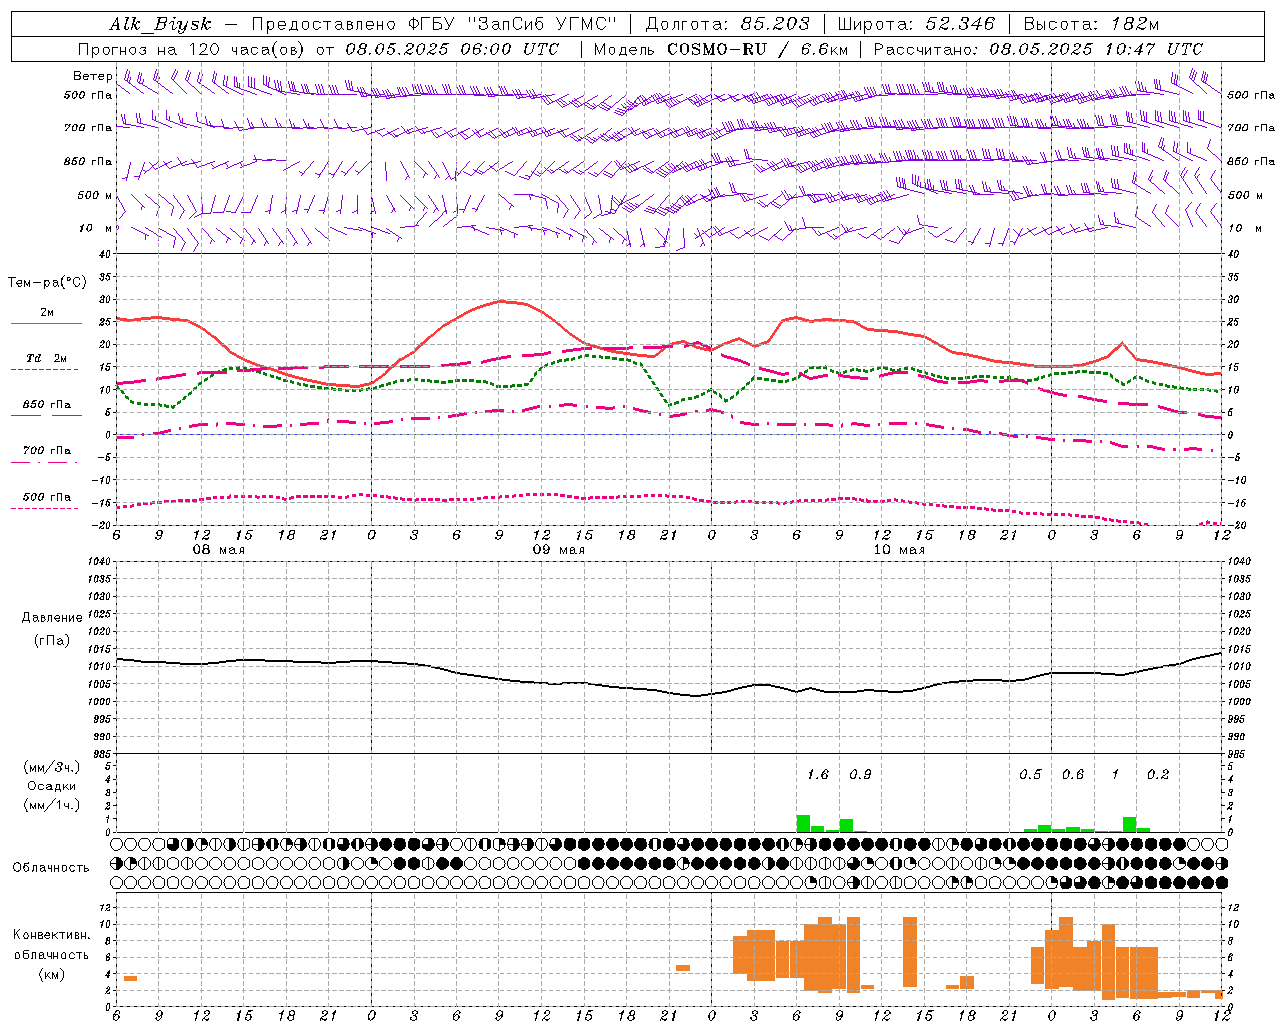Viewport: 1280px width, 1024px height.
Task: Click the 0.2 precipitation total value
Action: click(x=1158, y=774)
